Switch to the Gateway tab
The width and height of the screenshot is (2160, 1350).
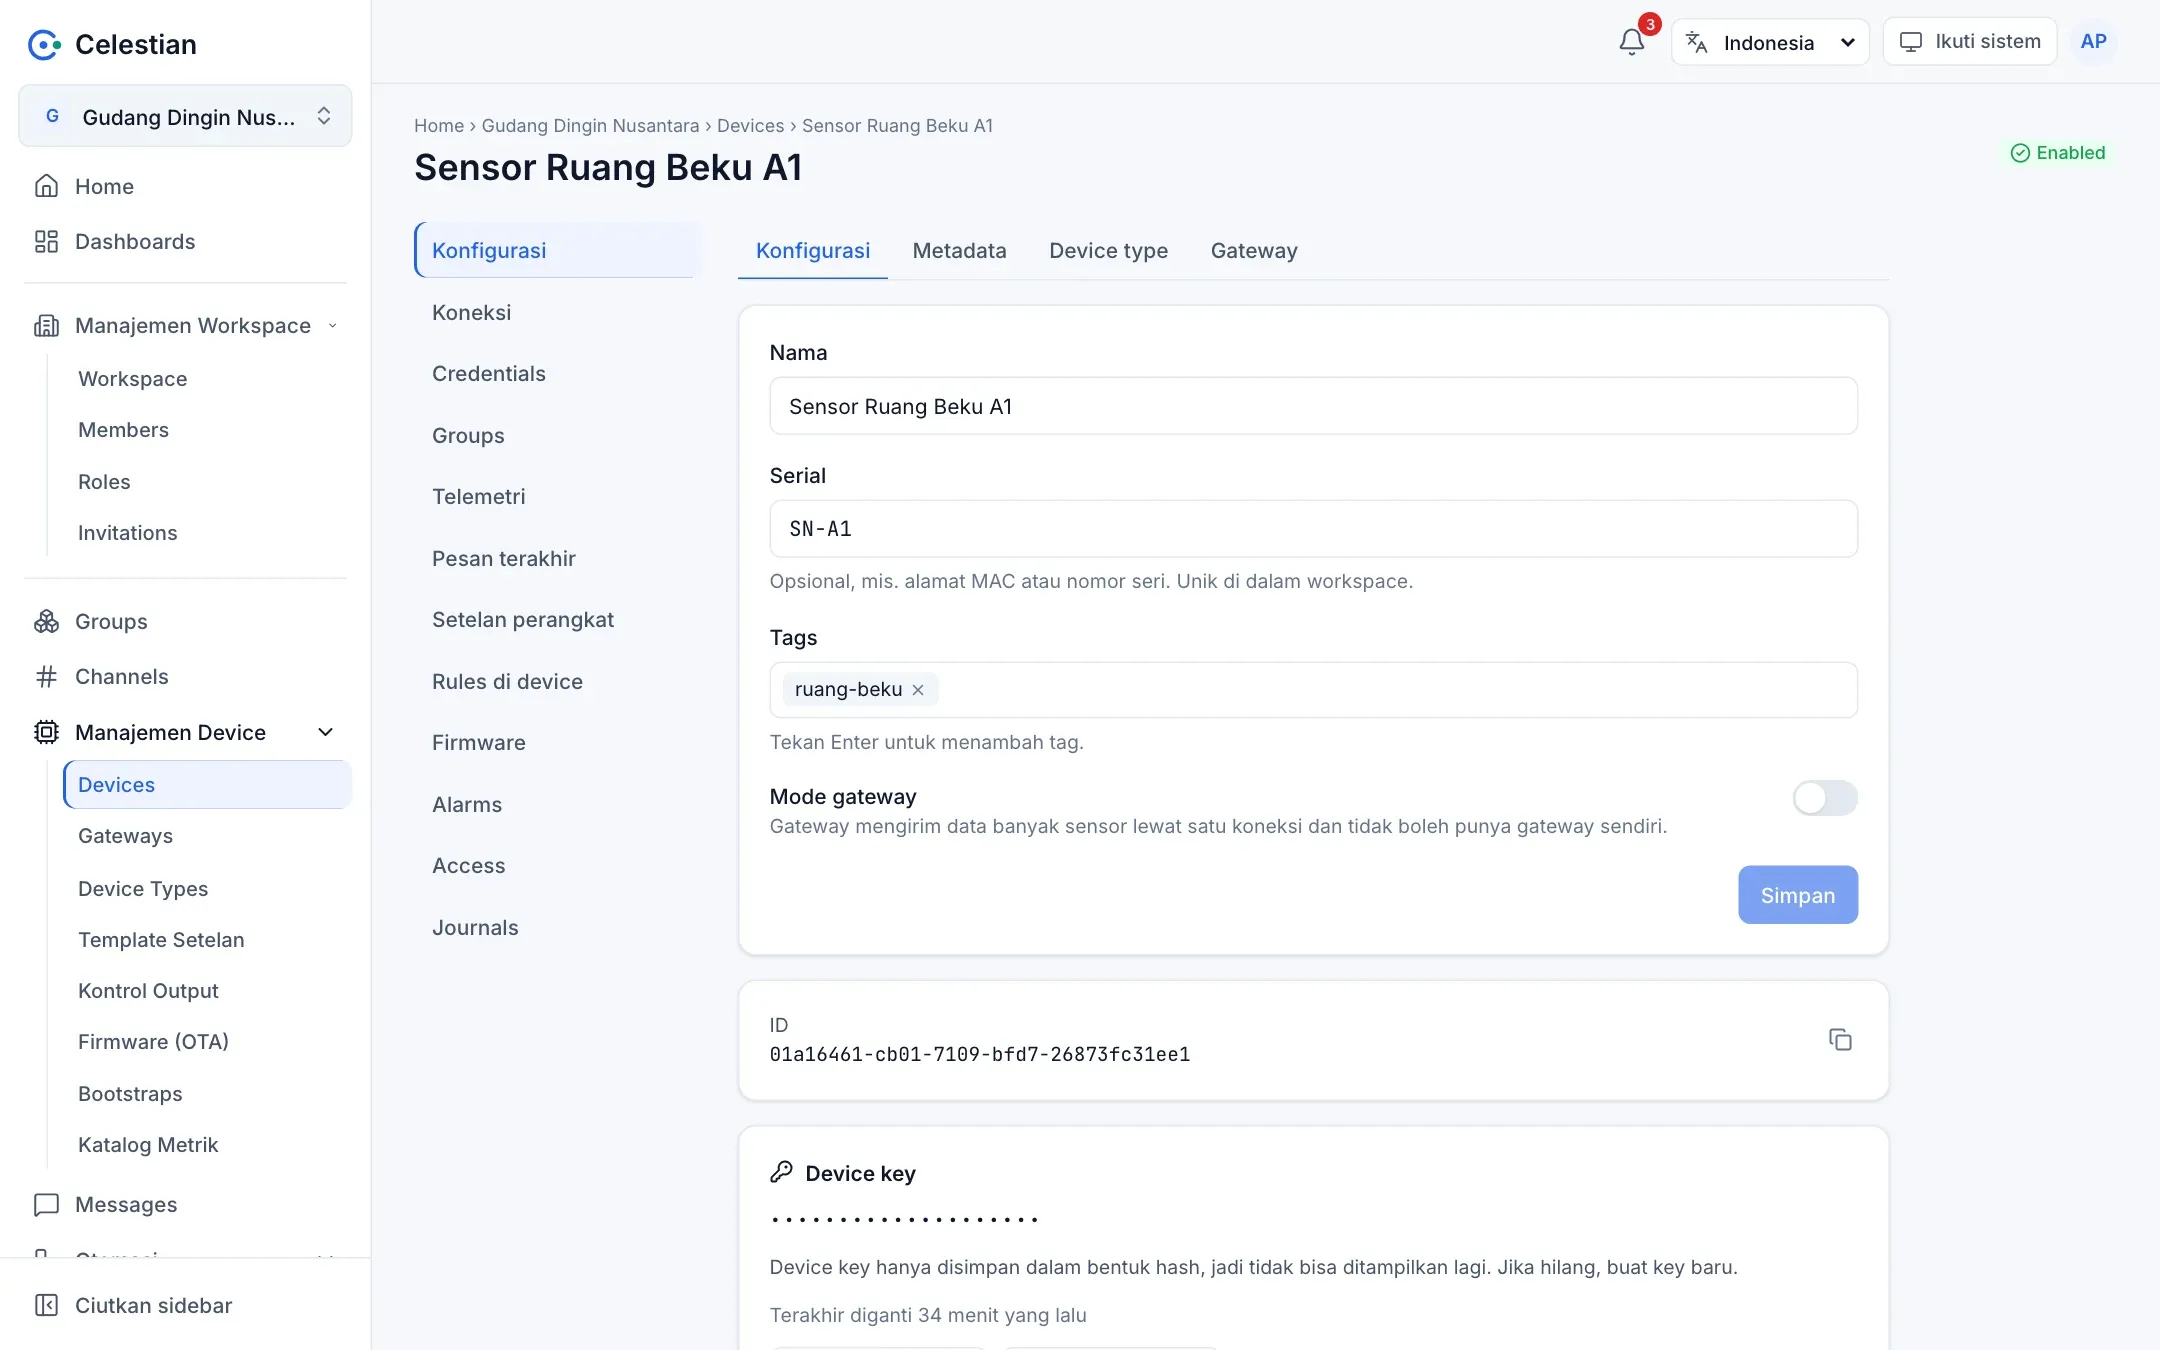click(1254, 251)
